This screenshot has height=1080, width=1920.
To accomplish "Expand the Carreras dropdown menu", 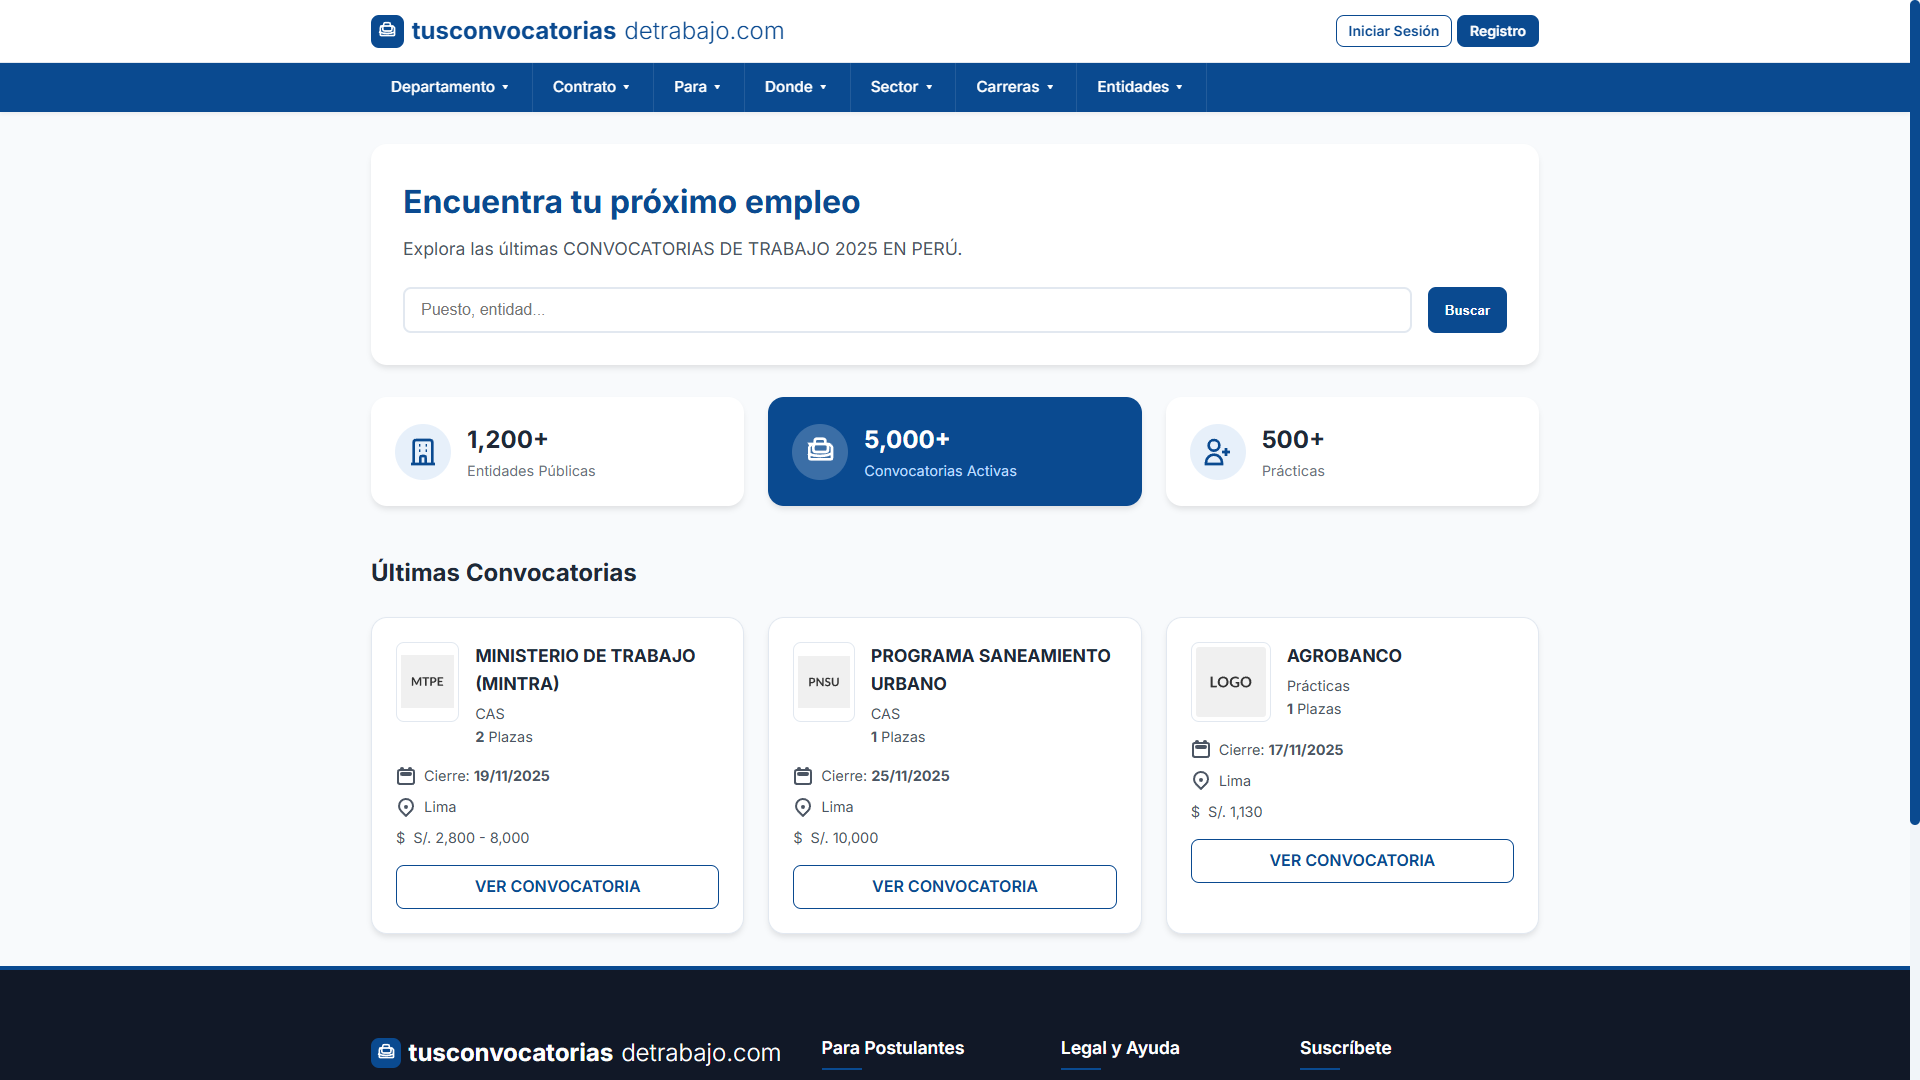I will [x=1015, y=87].
